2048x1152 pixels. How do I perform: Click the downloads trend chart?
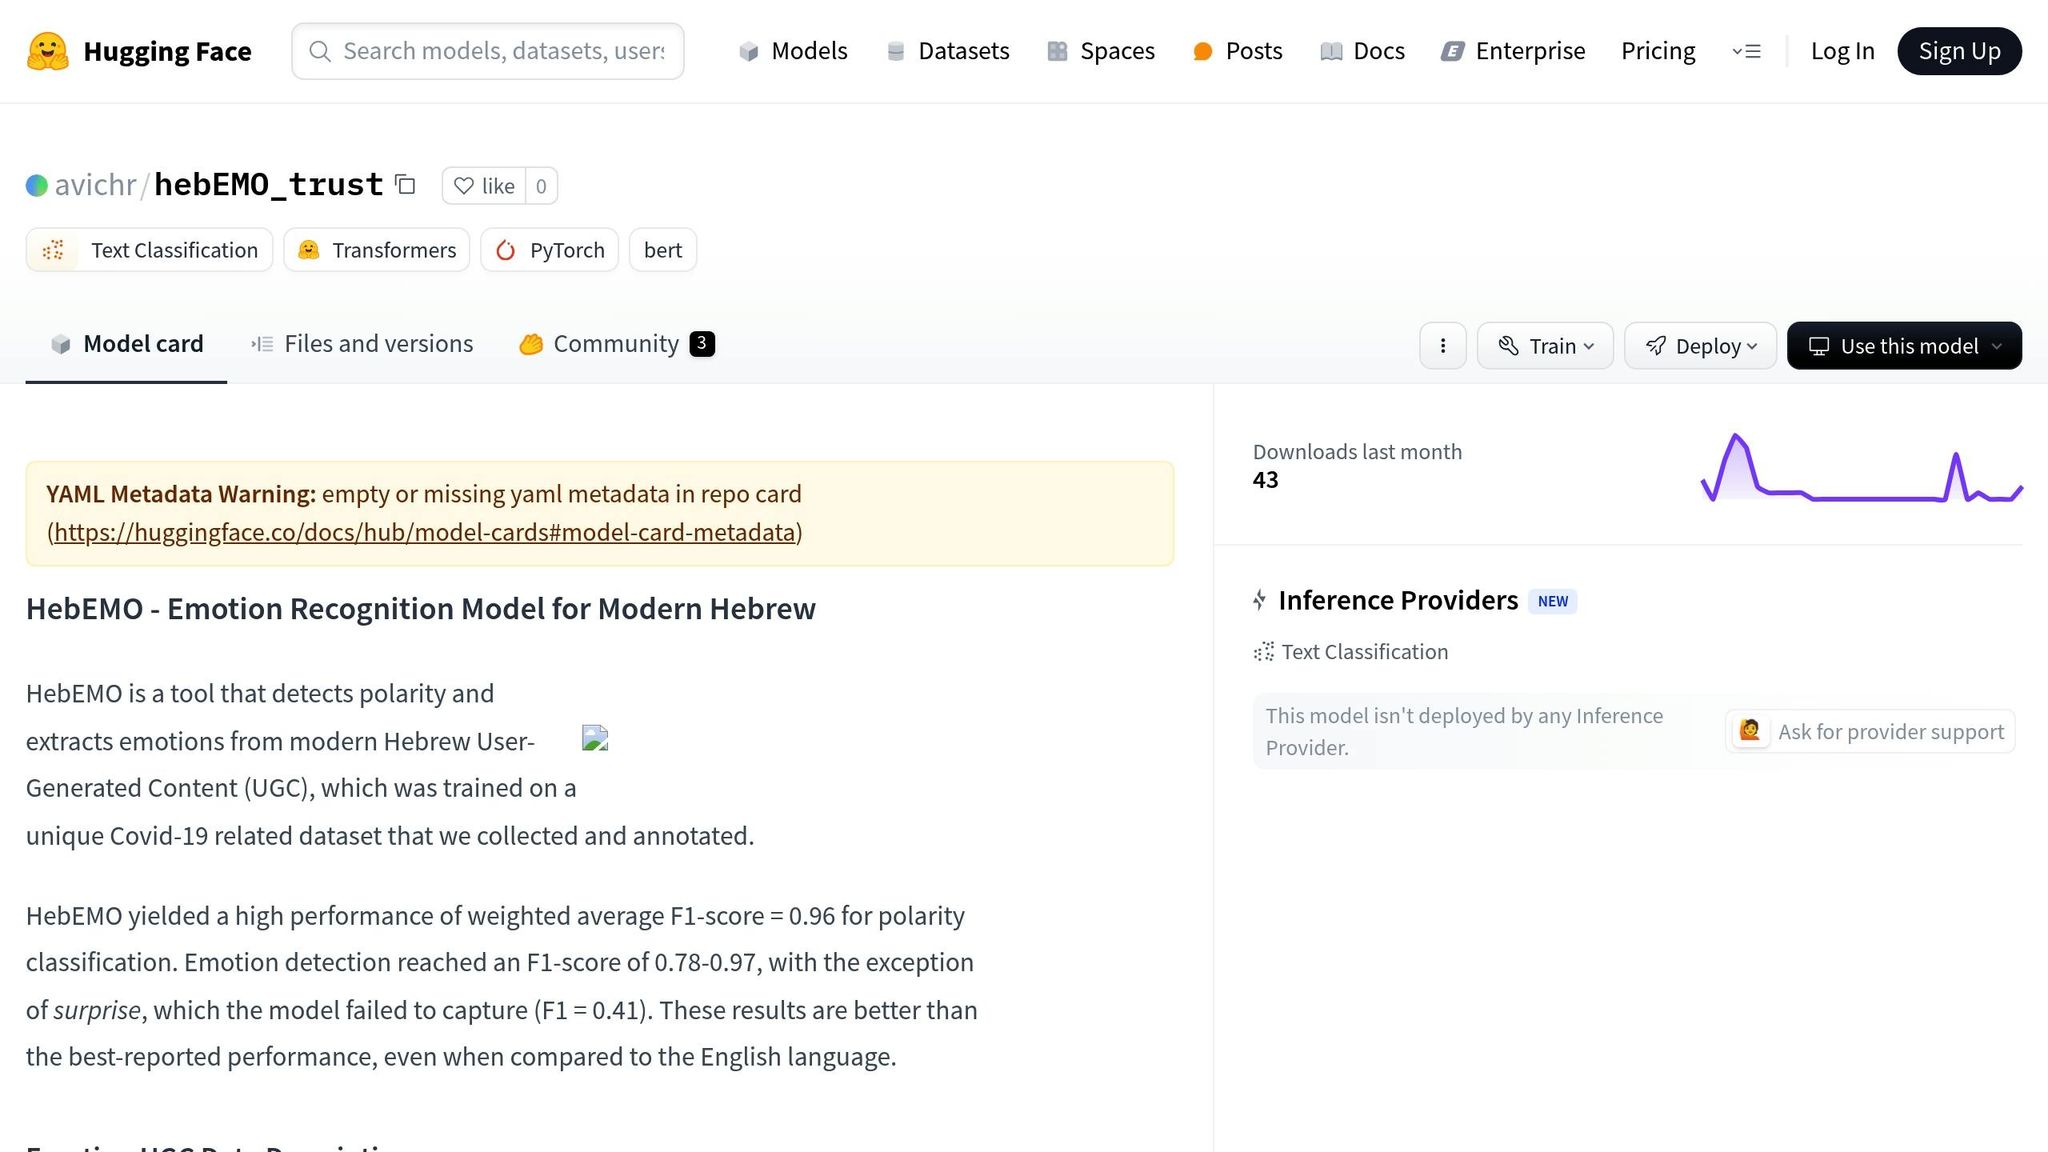[1862, 467]
